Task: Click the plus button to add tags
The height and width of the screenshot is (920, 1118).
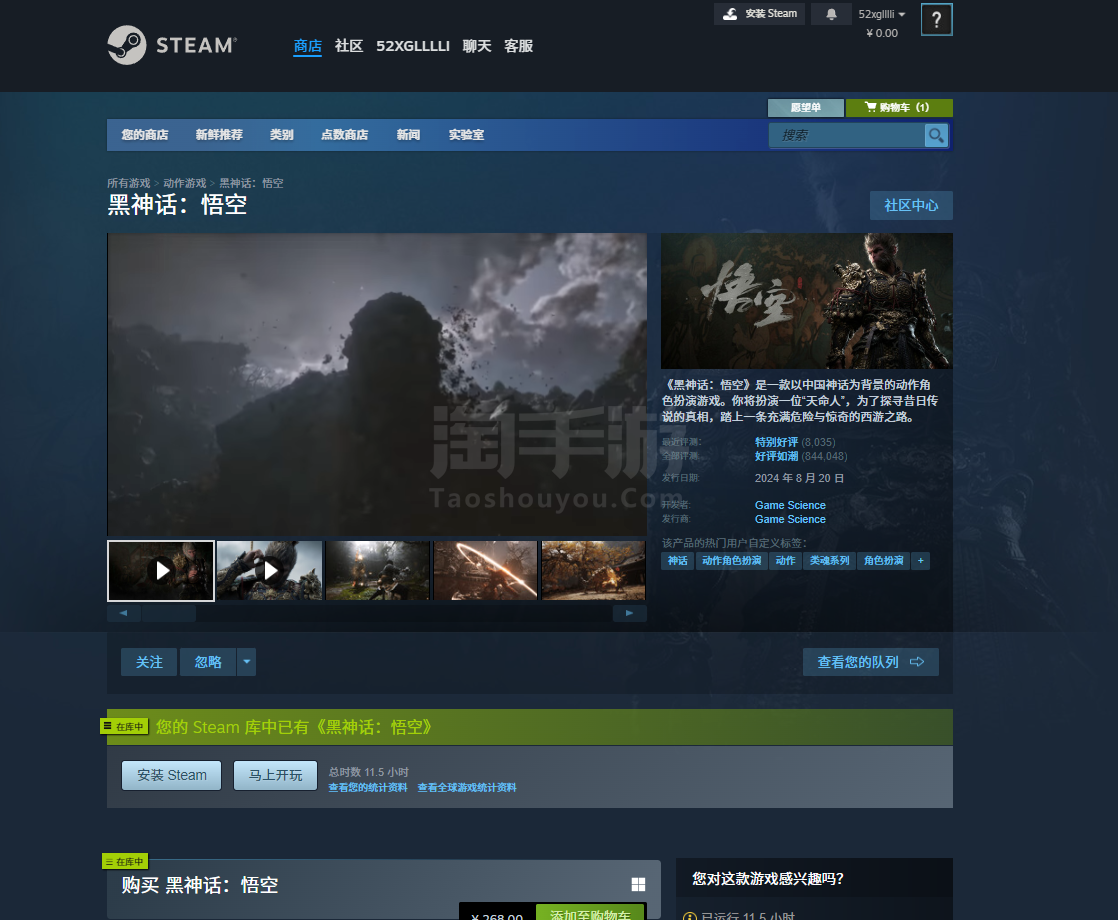Action: 920,561
